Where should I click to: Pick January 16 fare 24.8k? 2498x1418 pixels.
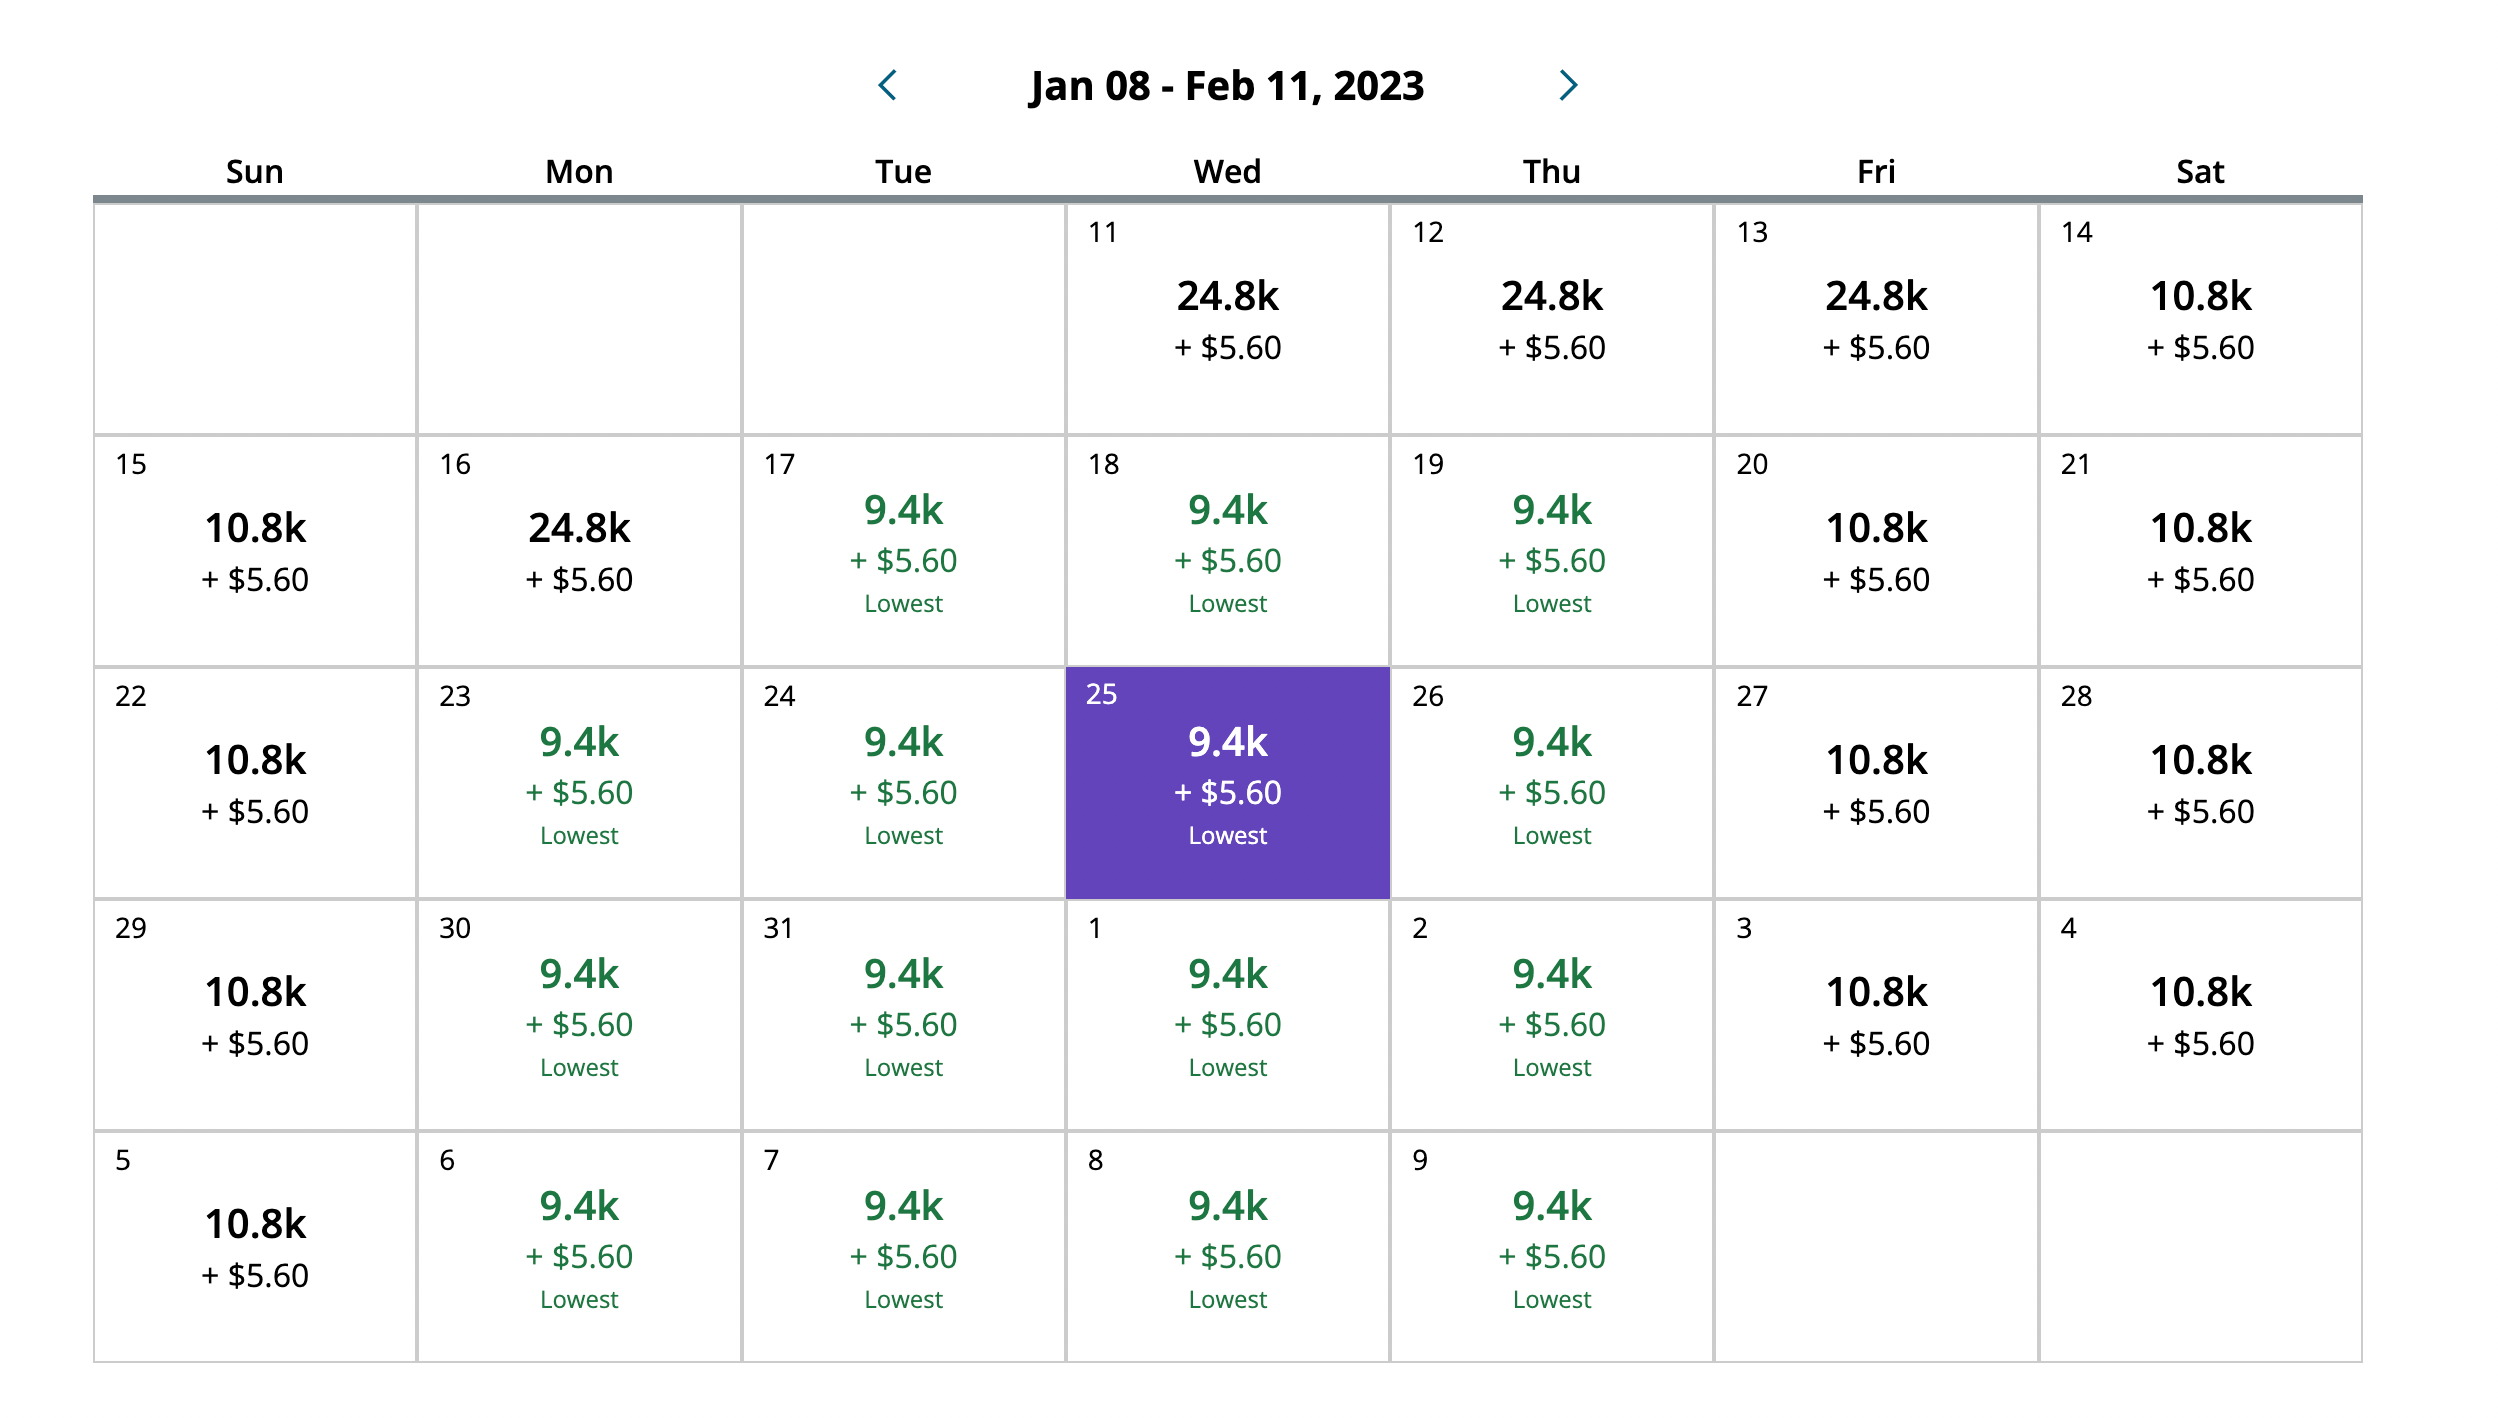[x=579, y=550]
